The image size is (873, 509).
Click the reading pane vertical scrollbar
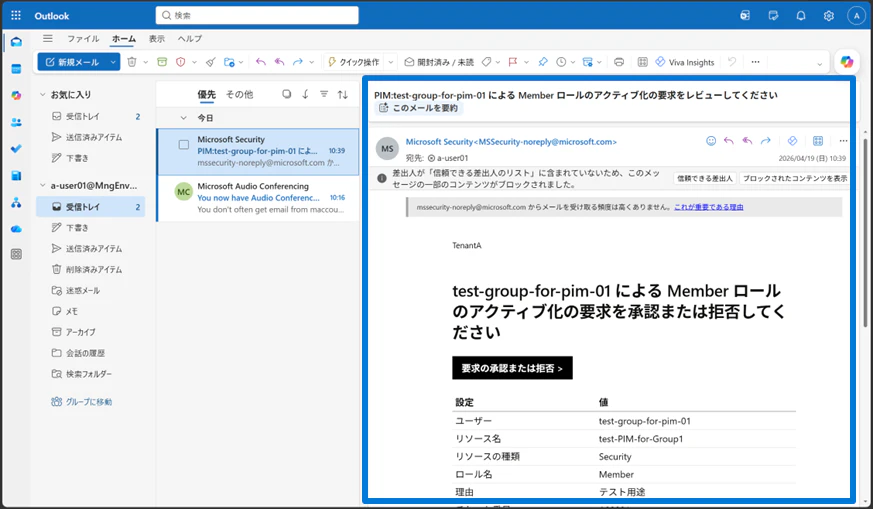tap(865, 231)
